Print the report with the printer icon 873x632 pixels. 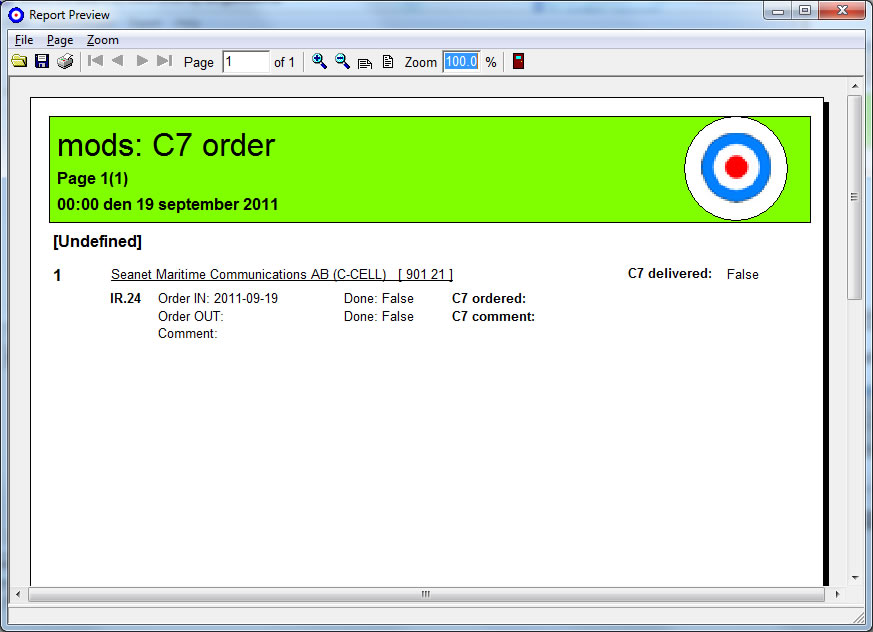pyautogui.click(x=65, y=62)
